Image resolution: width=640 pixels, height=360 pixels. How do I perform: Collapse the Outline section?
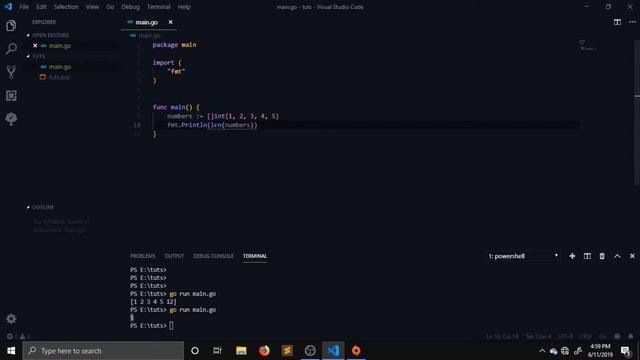point(40,207)
